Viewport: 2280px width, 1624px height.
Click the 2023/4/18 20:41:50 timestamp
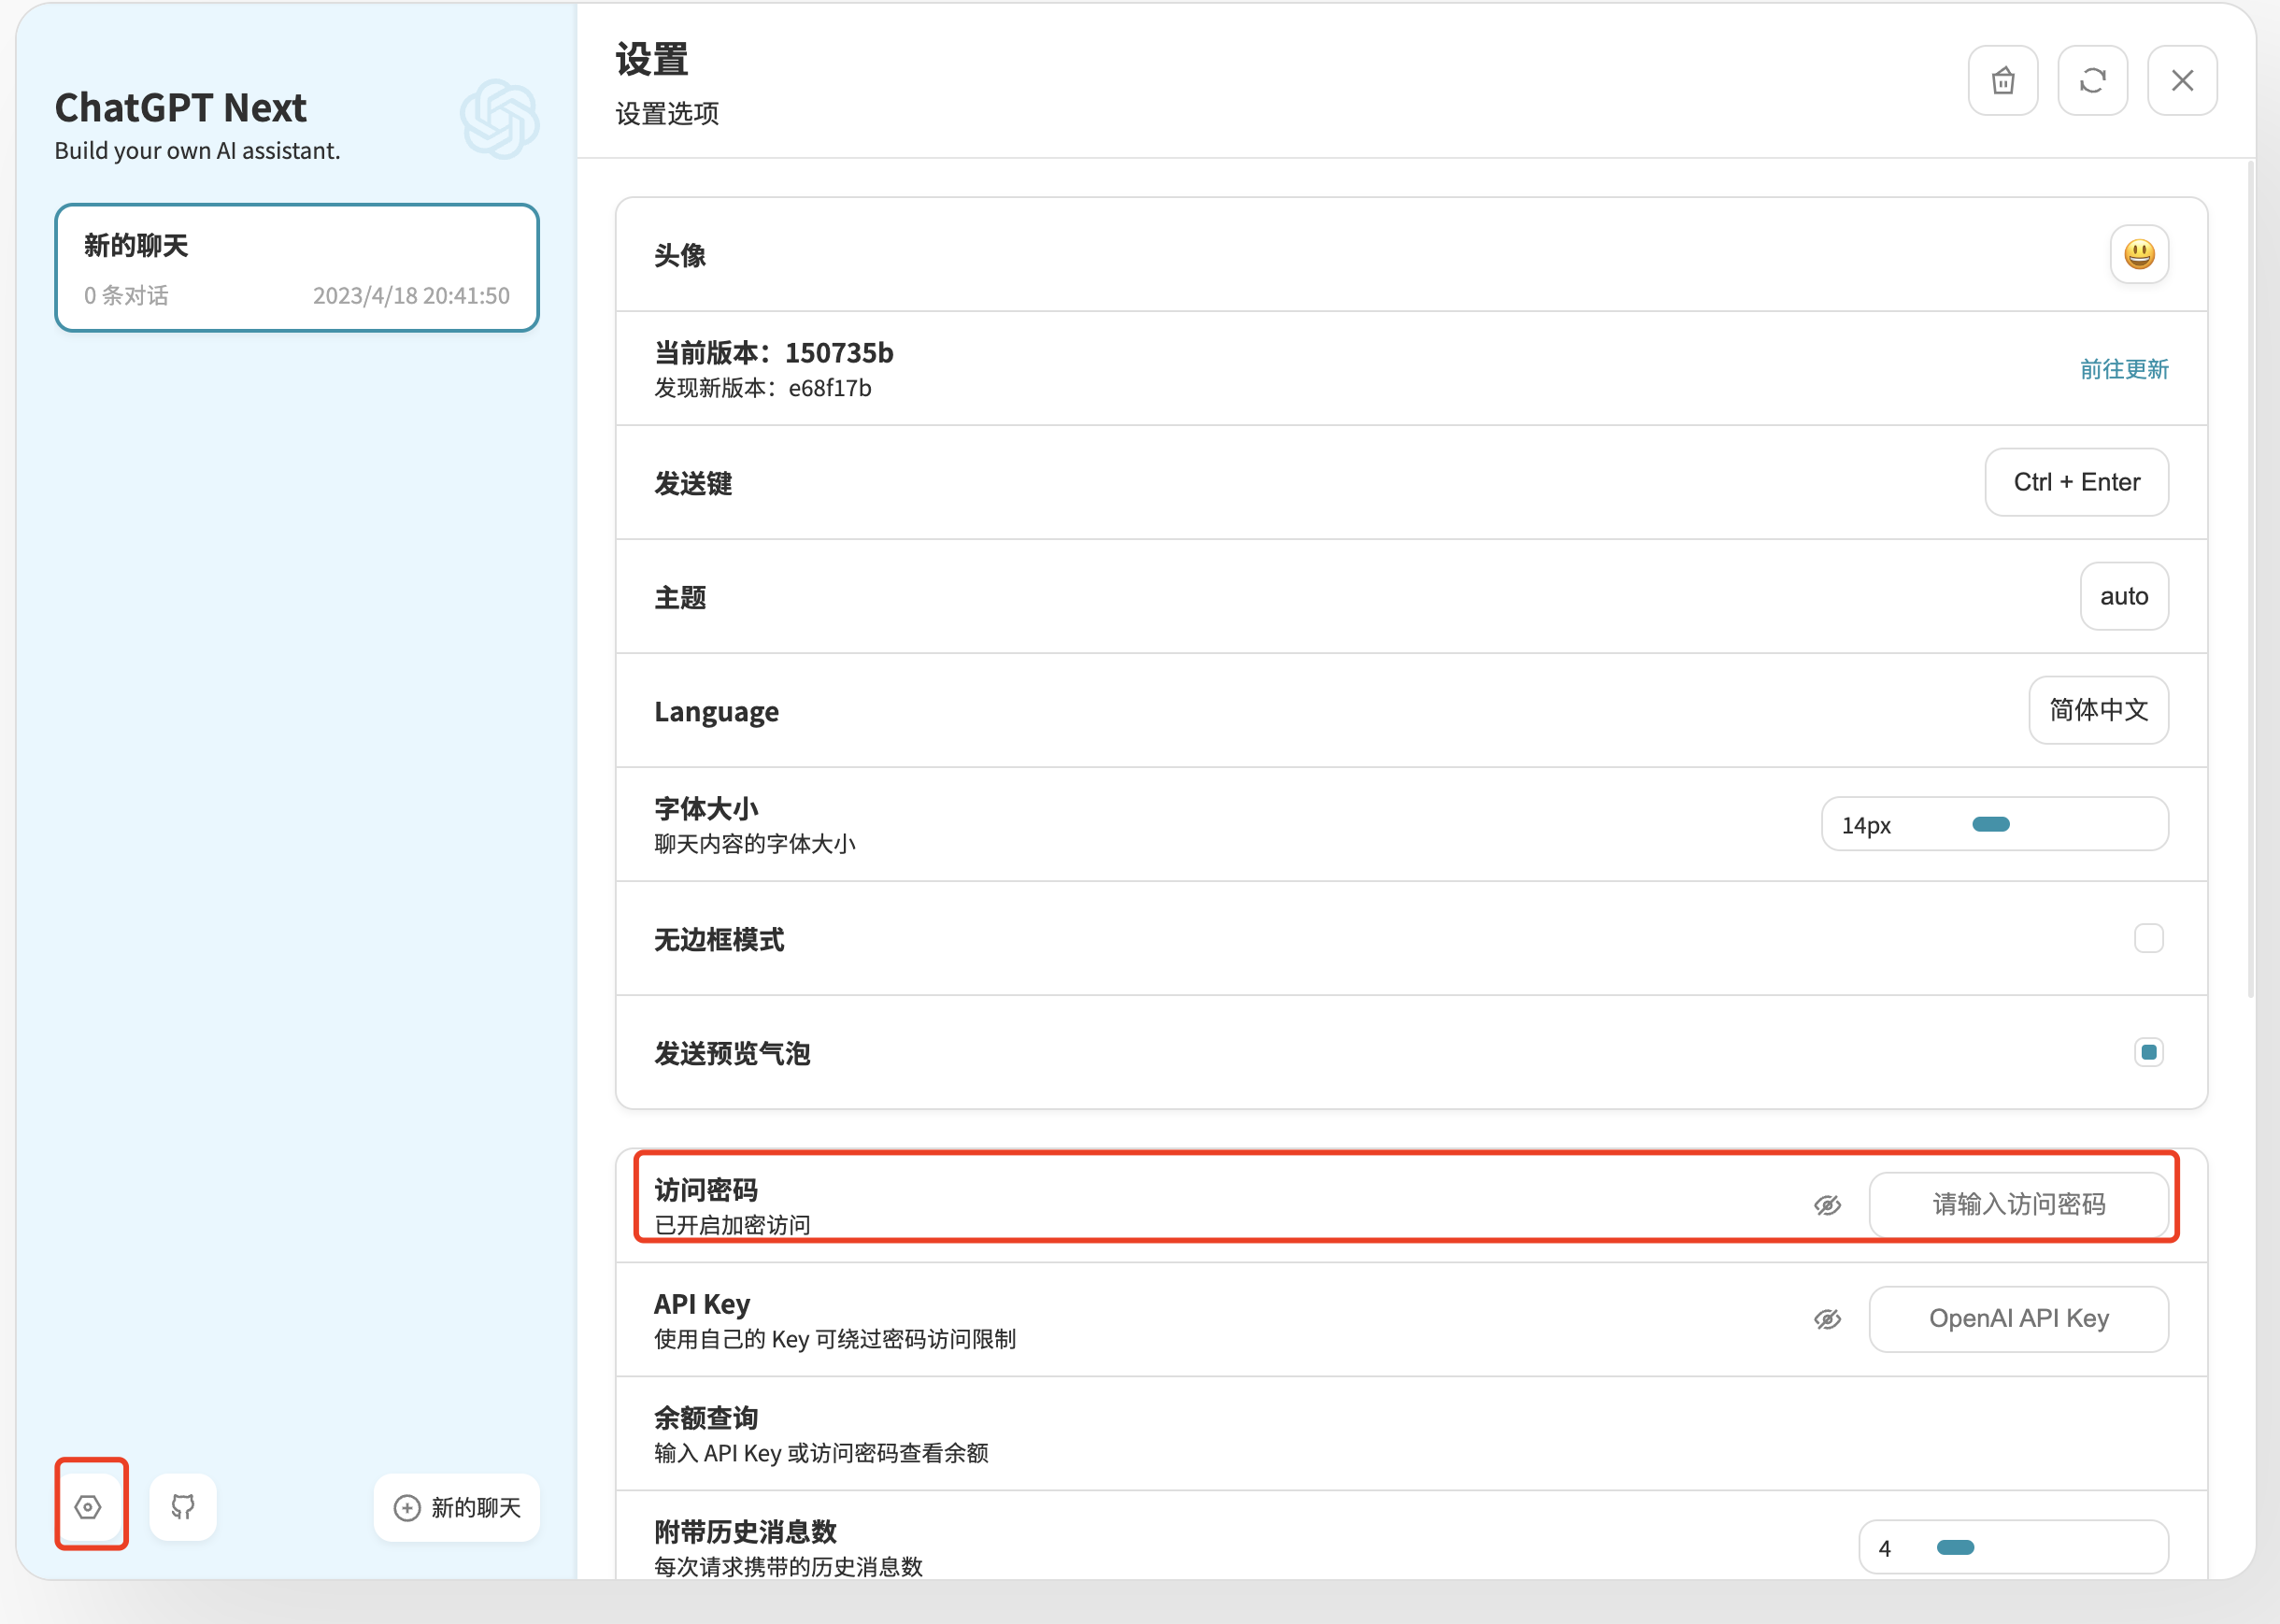[x=411, y=296]
